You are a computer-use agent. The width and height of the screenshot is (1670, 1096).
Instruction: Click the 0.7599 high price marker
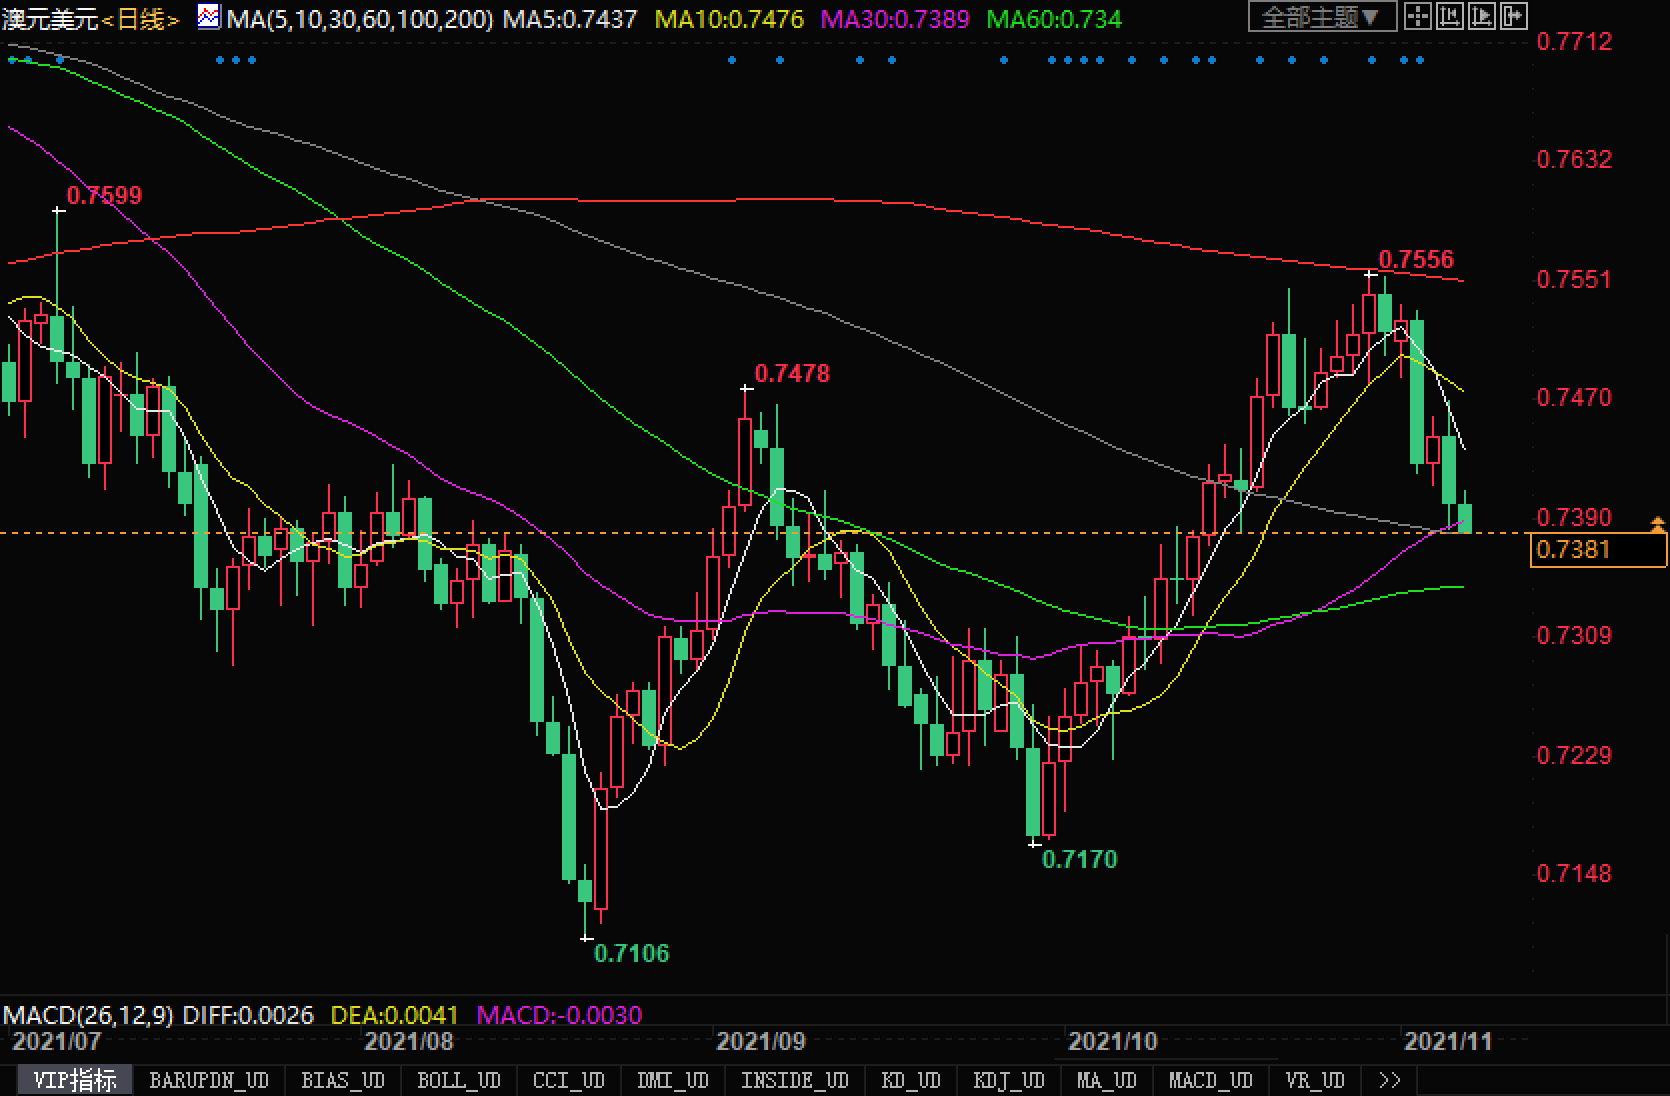pyautogui.click(x=104, y=195)
